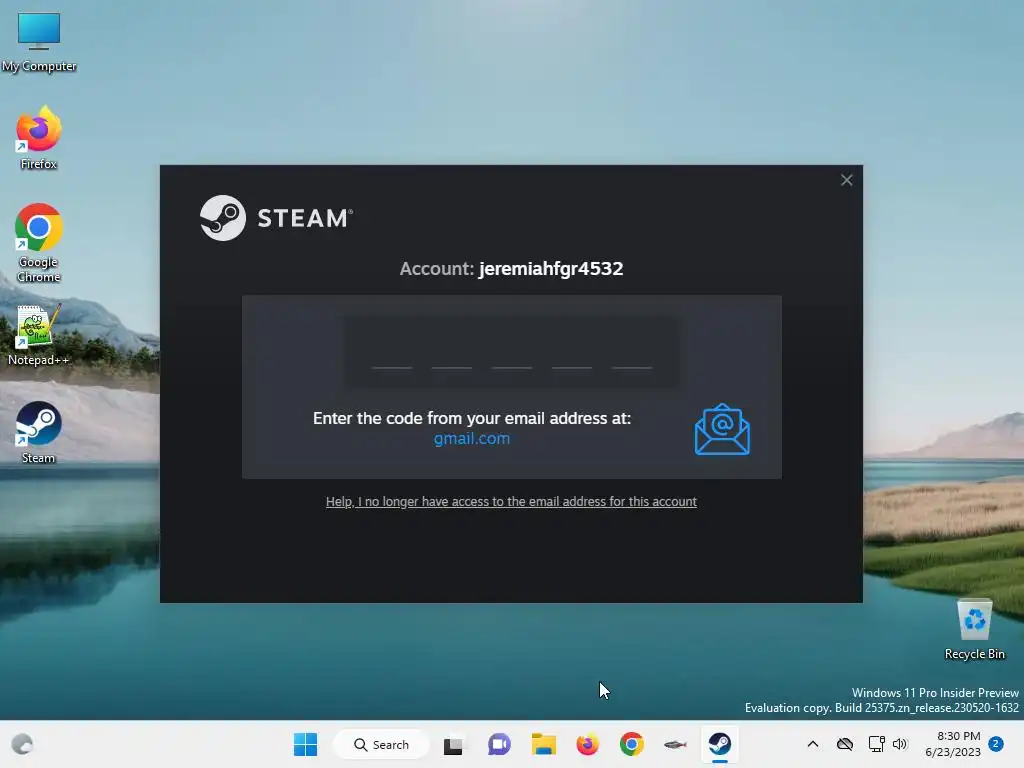Click the taskbar Search box
Screen dimensions: 1024x768
381,744
